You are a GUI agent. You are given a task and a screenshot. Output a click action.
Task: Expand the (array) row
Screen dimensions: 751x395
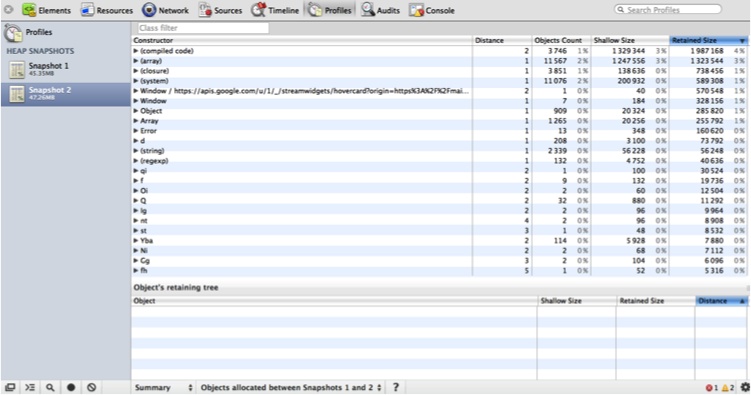[x=136, y=61]
